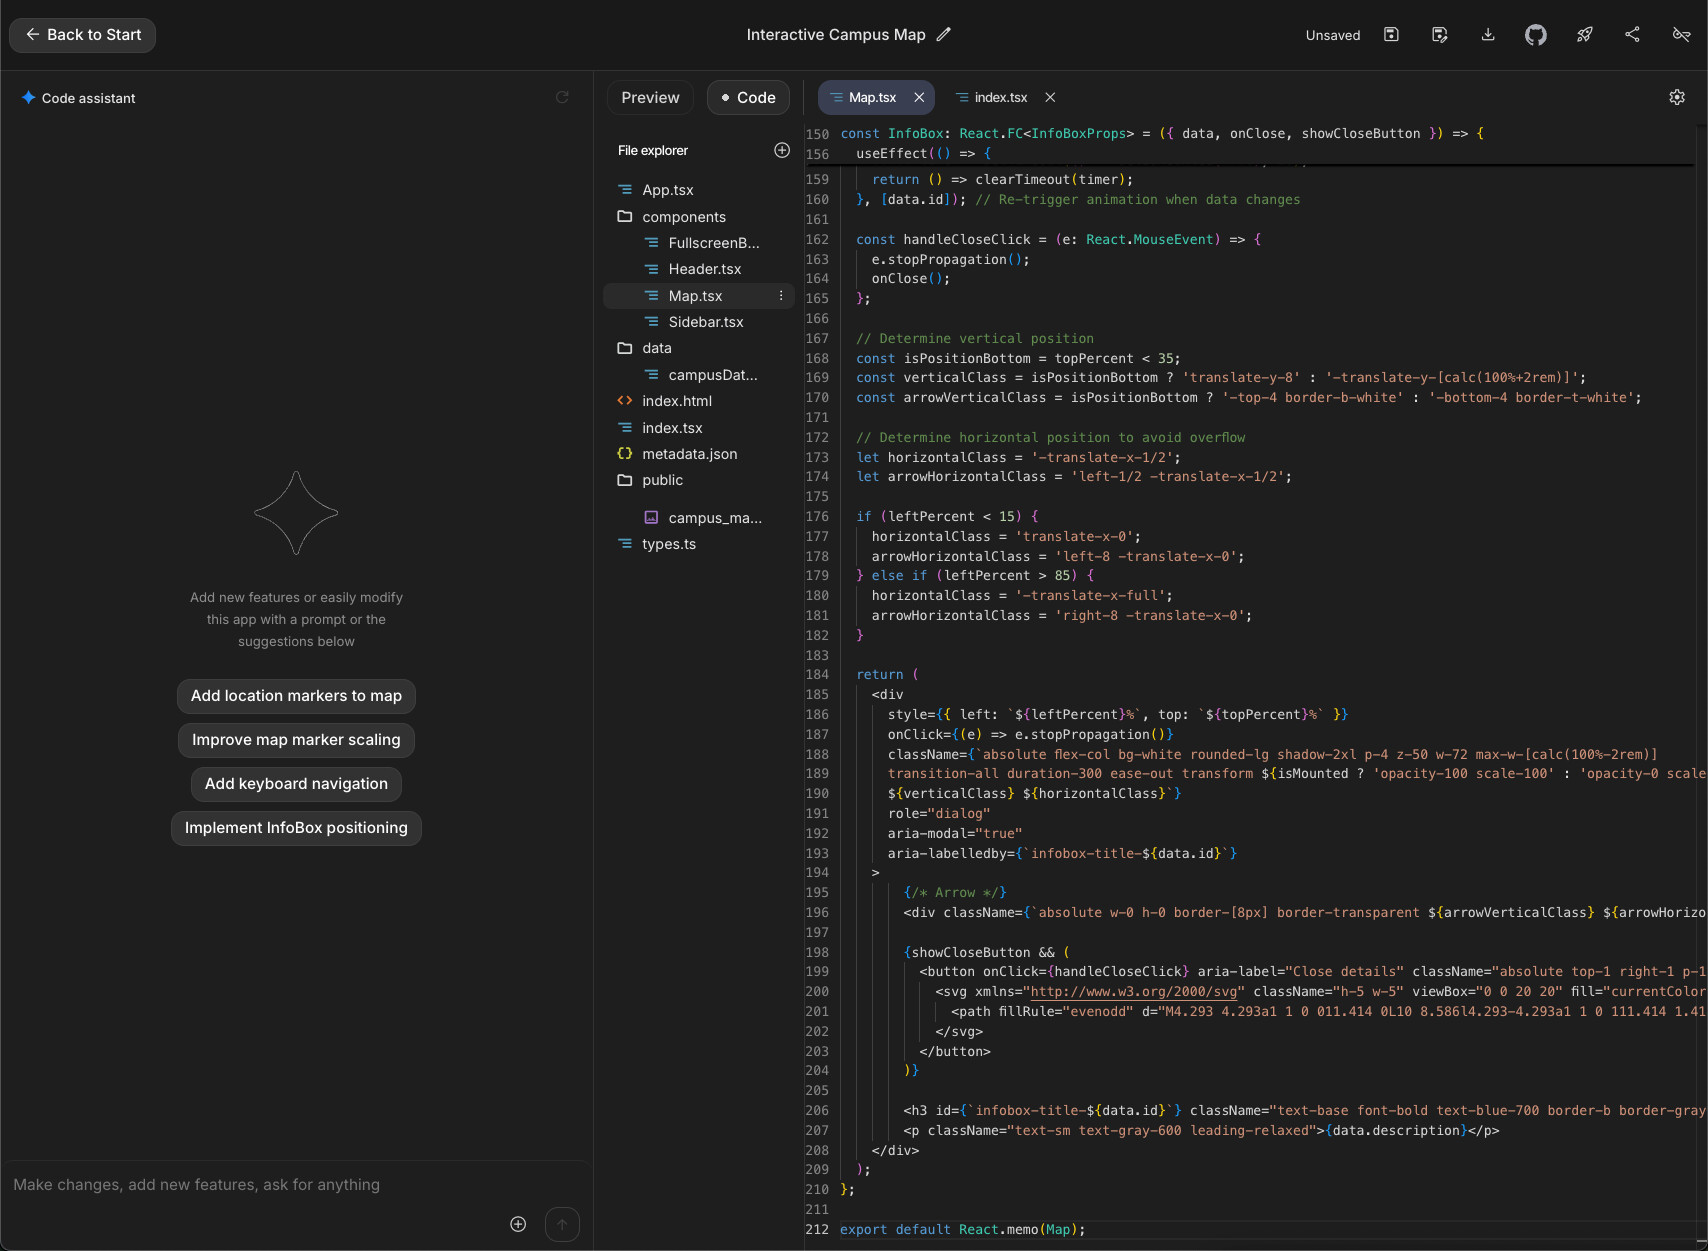This screenshot has width=1708, height=1251.
Task: Switch to Code view
Action: tap(748, 97)
